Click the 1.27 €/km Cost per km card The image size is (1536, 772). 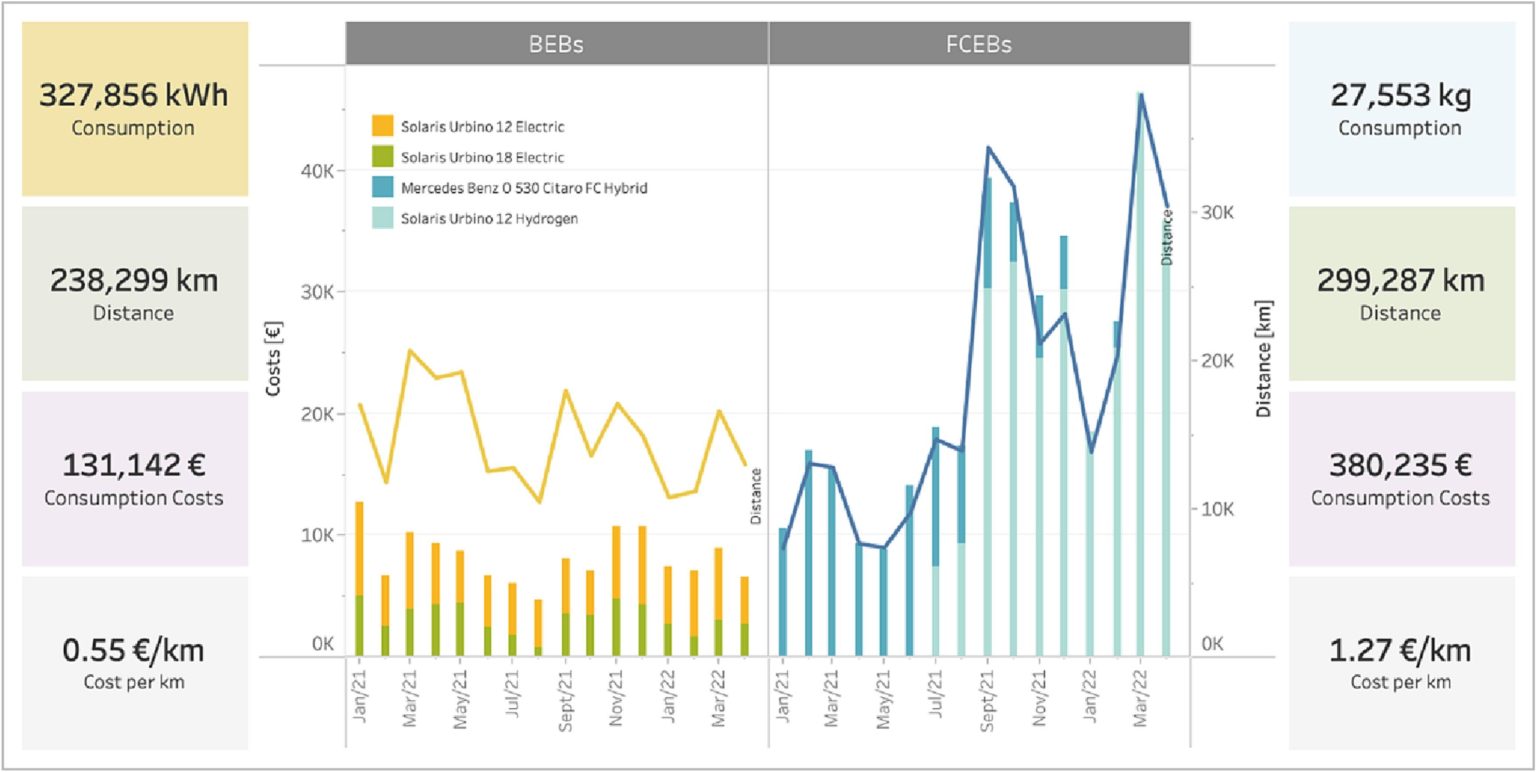pyautogui.click(x=1401, y=663)
